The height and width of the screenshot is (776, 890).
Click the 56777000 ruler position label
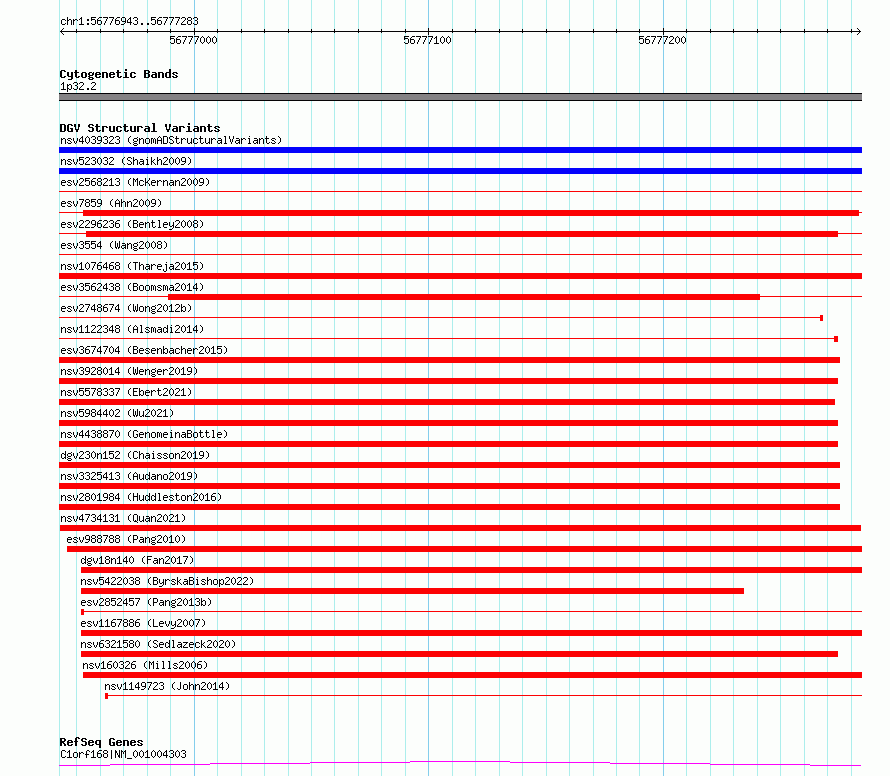[x=194, y=40]
